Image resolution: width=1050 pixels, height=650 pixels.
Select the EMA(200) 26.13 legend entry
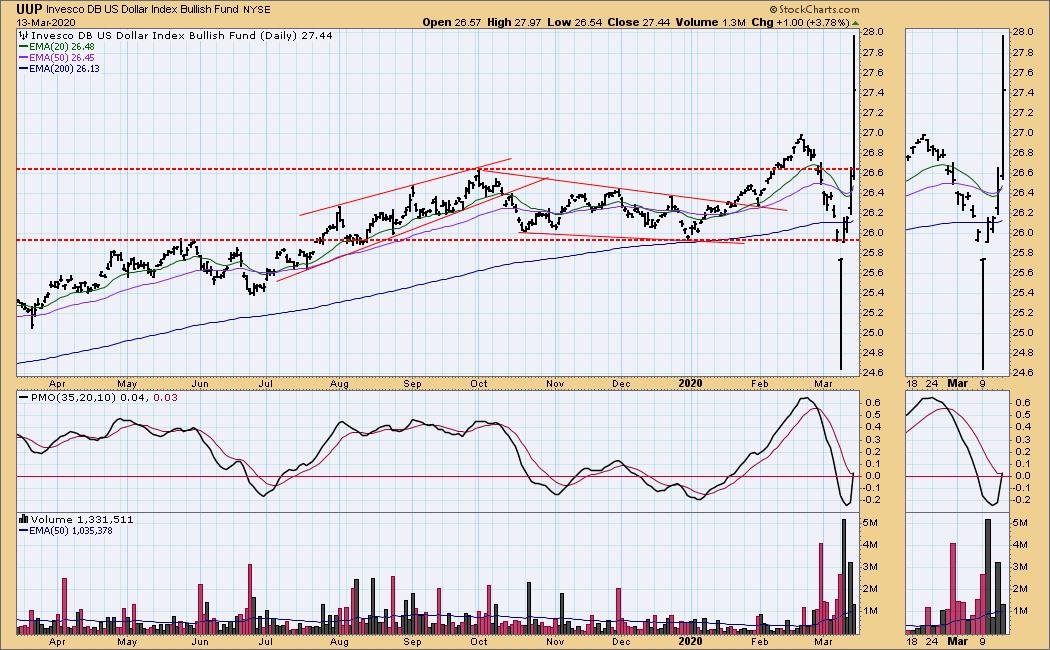(64, 68)
